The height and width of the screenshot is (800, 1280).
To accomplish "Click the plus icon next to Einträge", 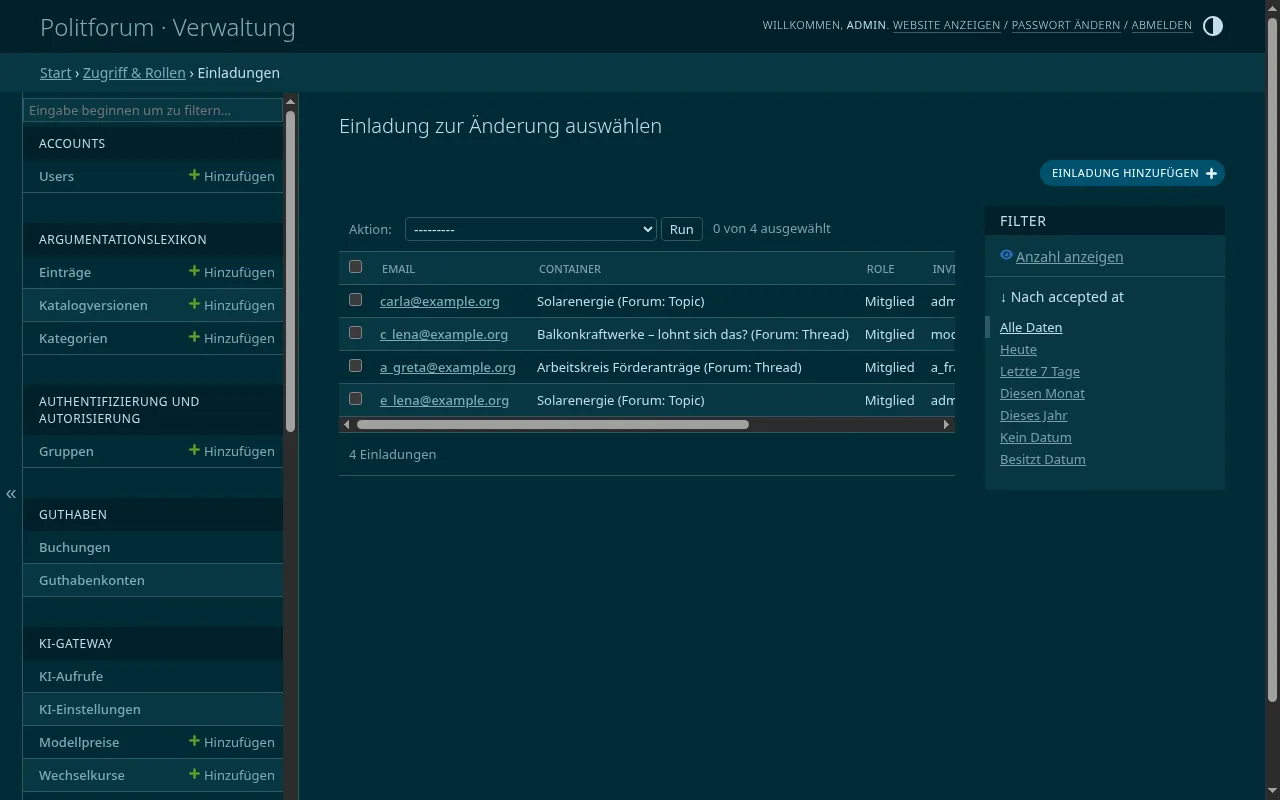I will click(194, 271).
